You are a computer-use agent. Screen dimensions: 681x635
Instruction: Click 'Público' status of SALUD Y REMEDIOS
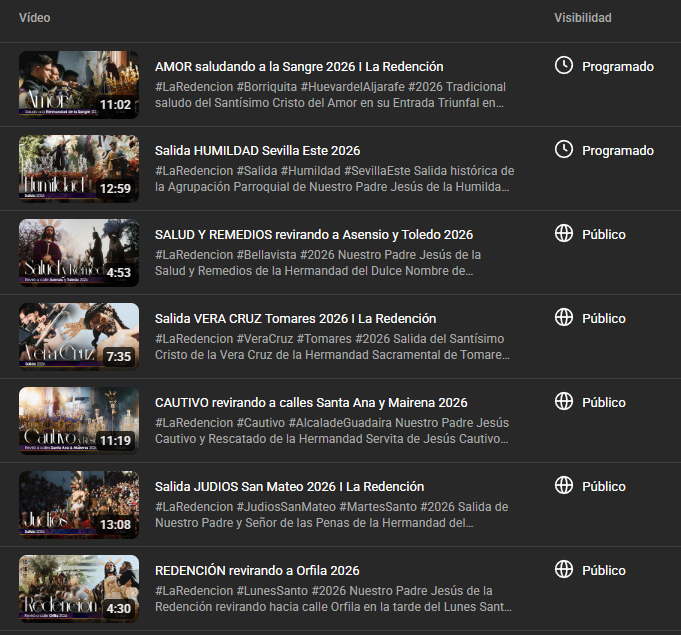pos(604,235)
